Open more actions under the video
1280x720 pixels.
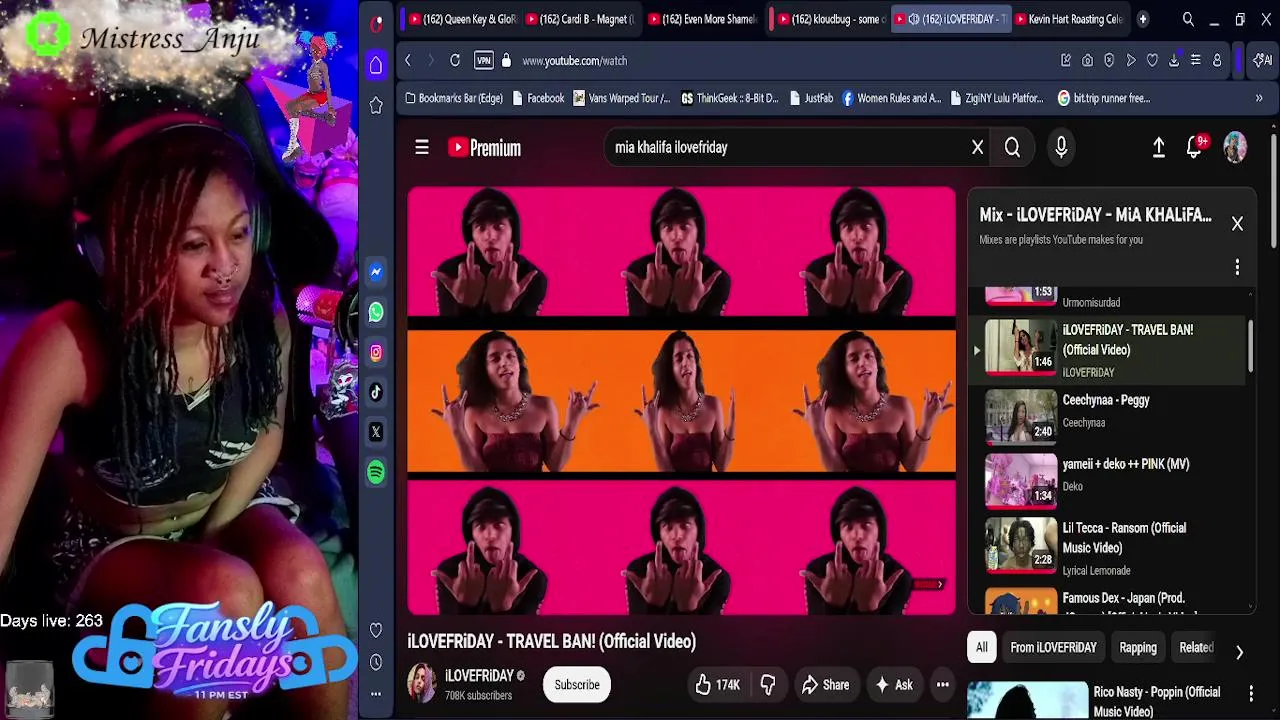942,685
